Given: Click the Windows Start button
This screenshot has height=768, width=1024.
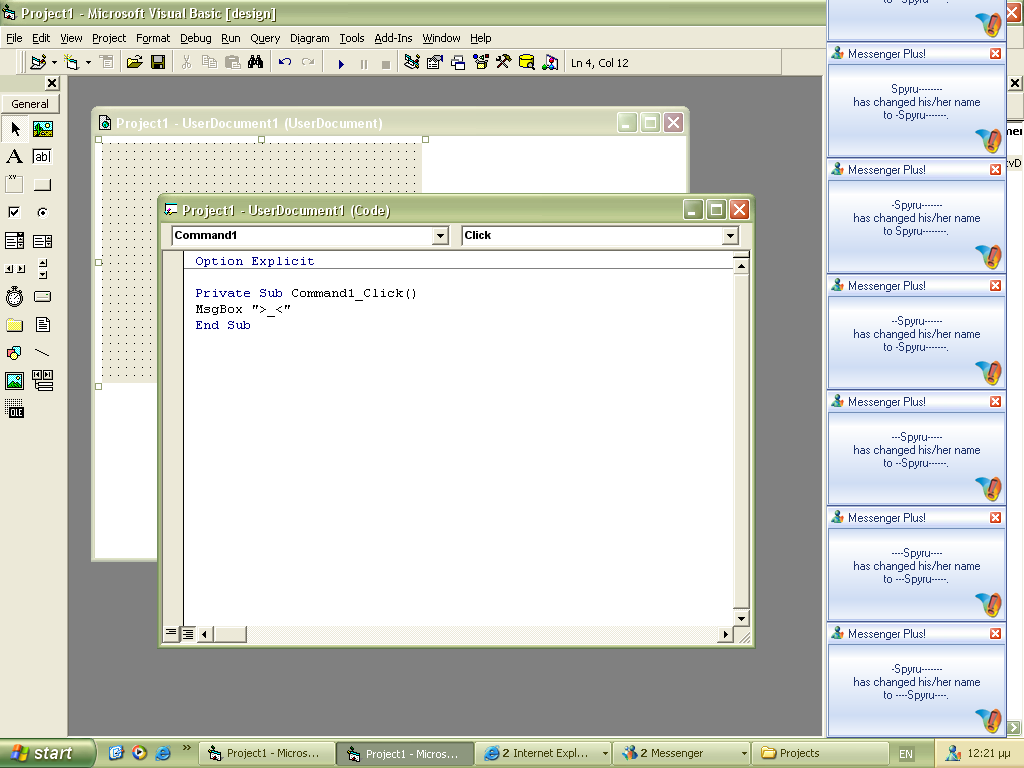Looking at the screenshot, I should 47,753.
